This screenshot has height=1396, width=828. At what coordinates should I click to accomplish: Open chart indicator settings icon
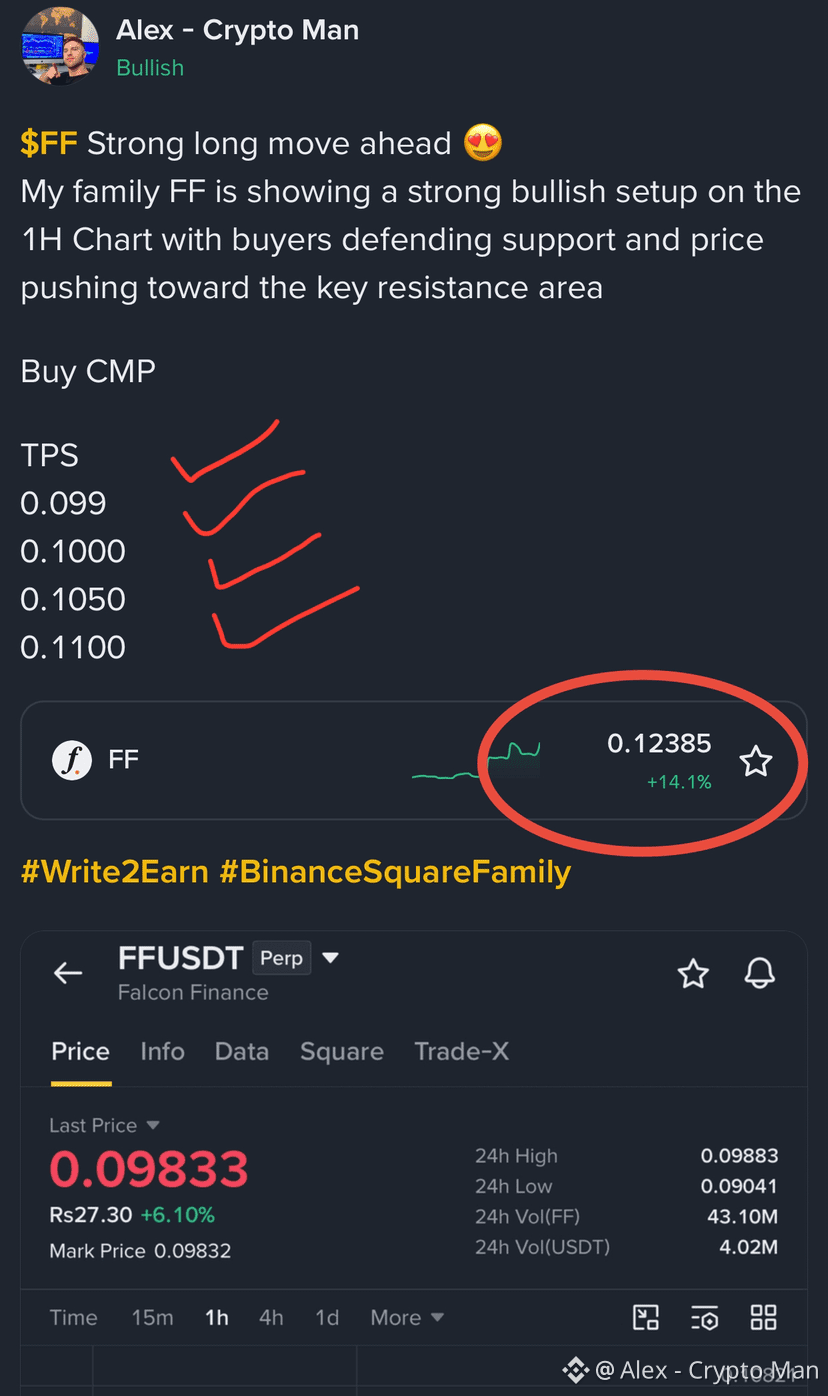click(x=705, y=1318)
